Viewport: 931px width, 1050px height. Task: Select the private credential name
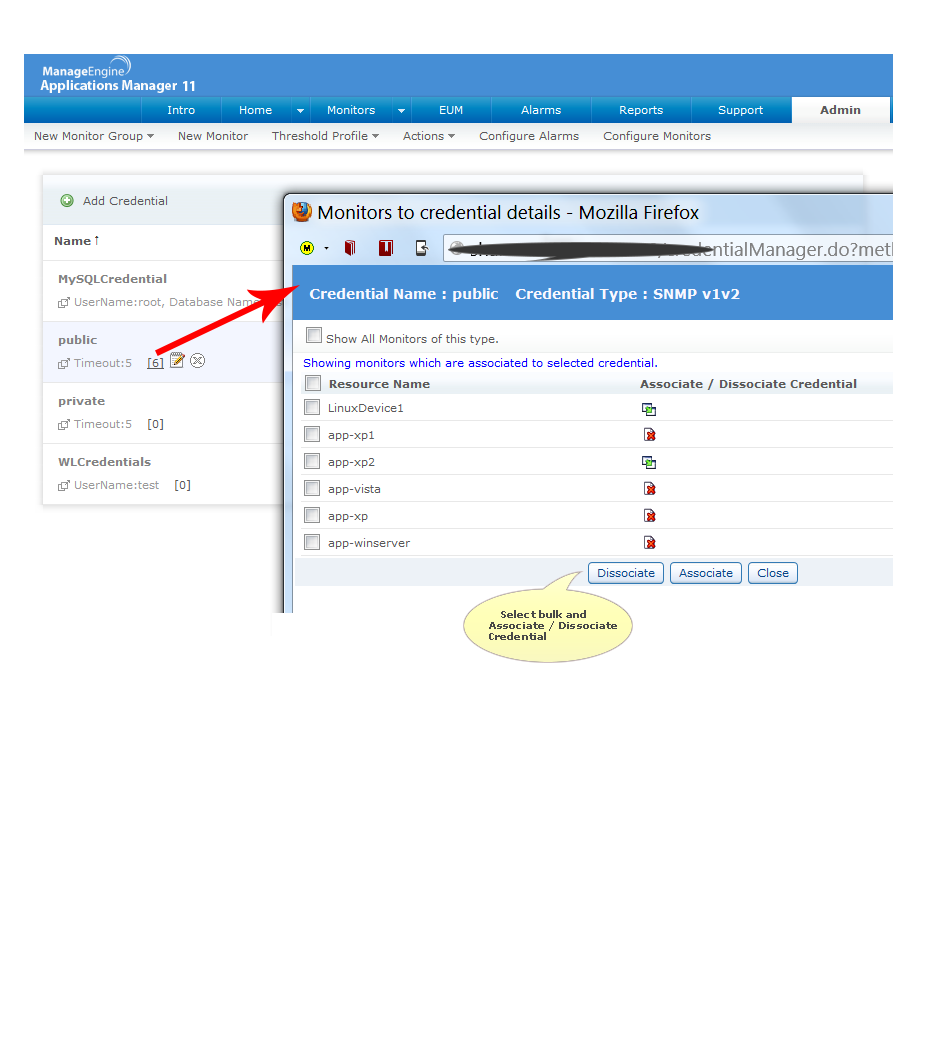coord(82,401)
